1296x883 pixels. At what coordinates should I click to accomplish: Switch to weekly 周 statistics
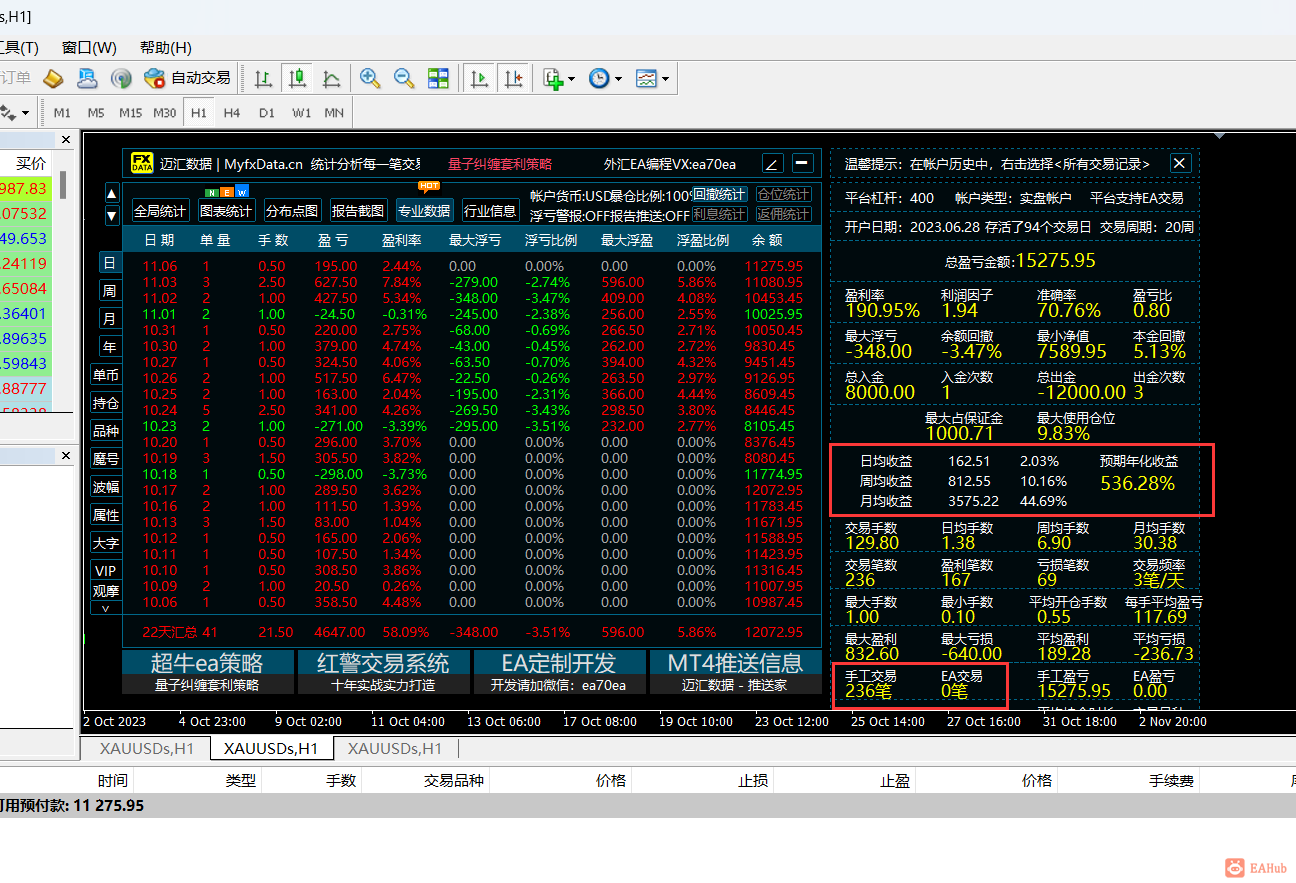[x=109, y=291]
